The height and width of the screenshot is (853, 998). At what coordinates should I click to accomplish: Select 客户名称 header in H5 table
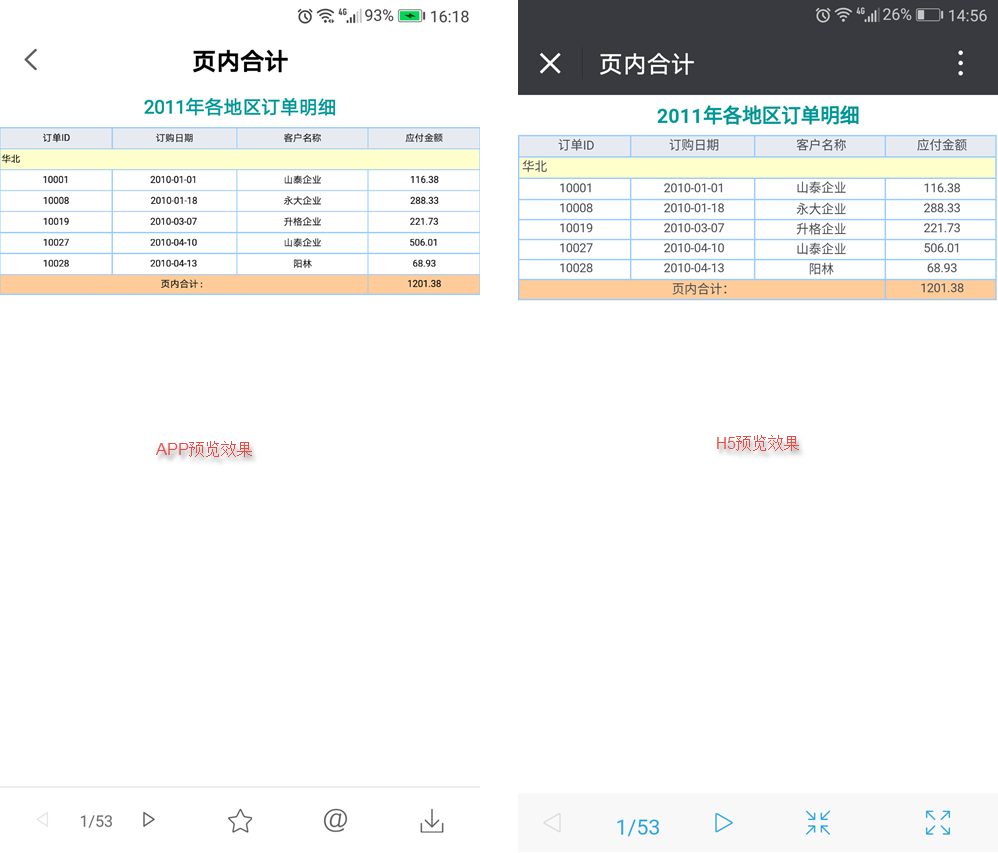[820, 146]
